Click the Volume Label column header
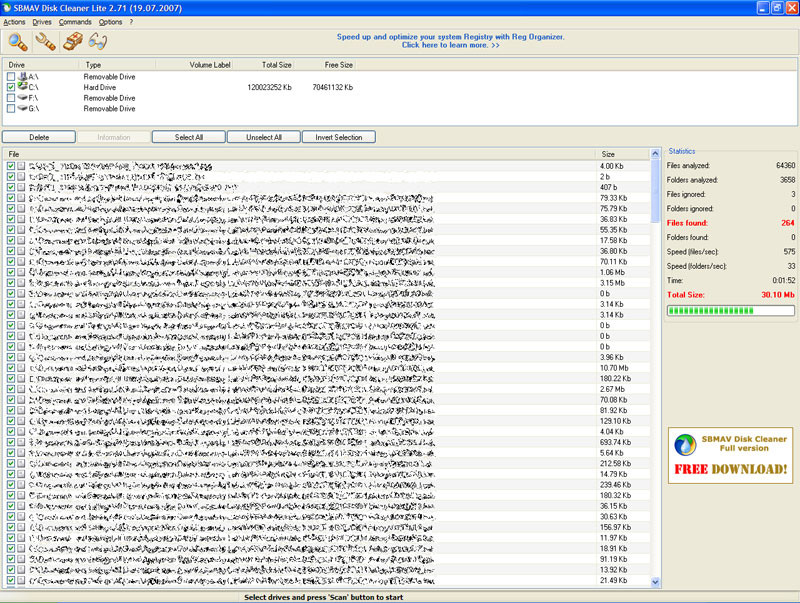This screenshot has height=603, width=800. pyautogui.click(x=194, y=65)
